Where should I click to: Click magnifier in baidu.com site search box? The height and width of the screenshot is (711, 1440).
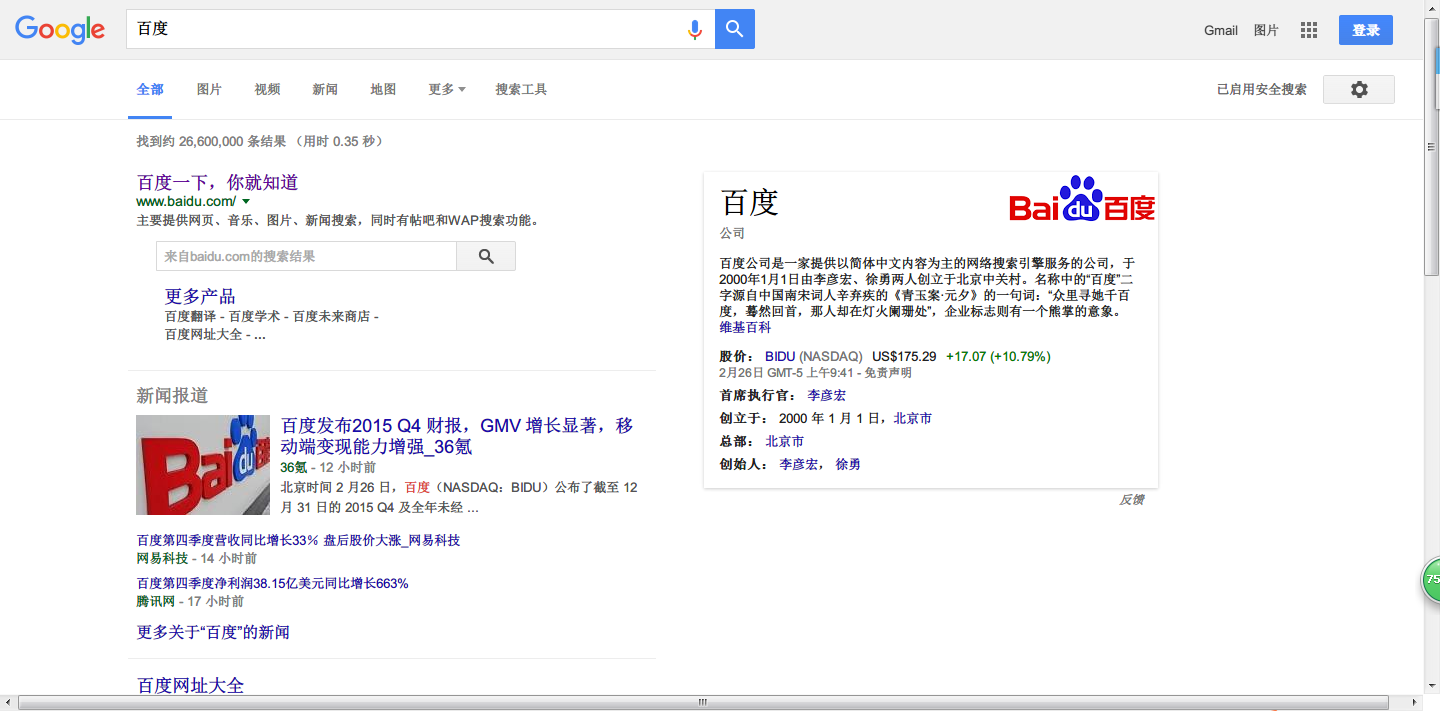point(486,256)
